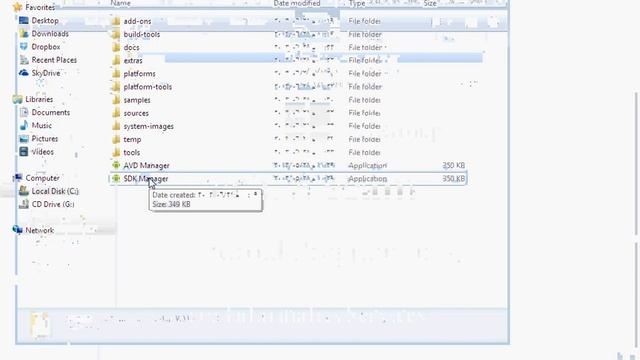The height and width of the screenshot is (360, 640).
Task: Select Favorites header in sidebar
Action: (40, 7)
